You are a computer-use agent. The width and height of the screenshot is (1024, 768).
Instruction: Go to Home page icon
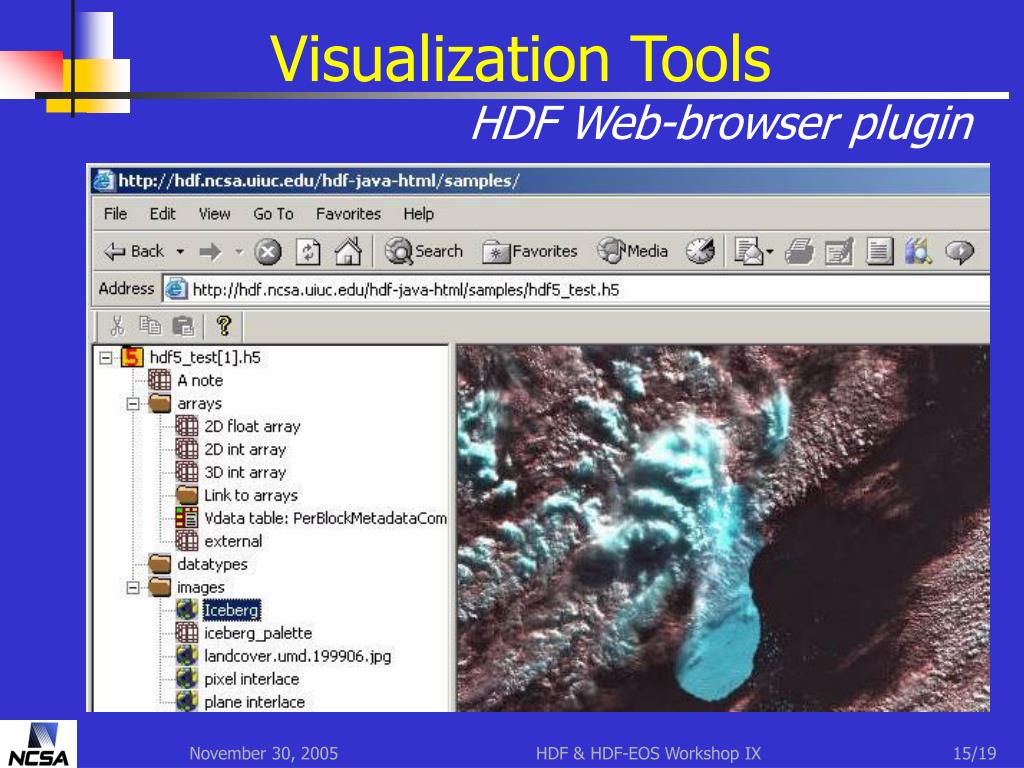[348, 251]
